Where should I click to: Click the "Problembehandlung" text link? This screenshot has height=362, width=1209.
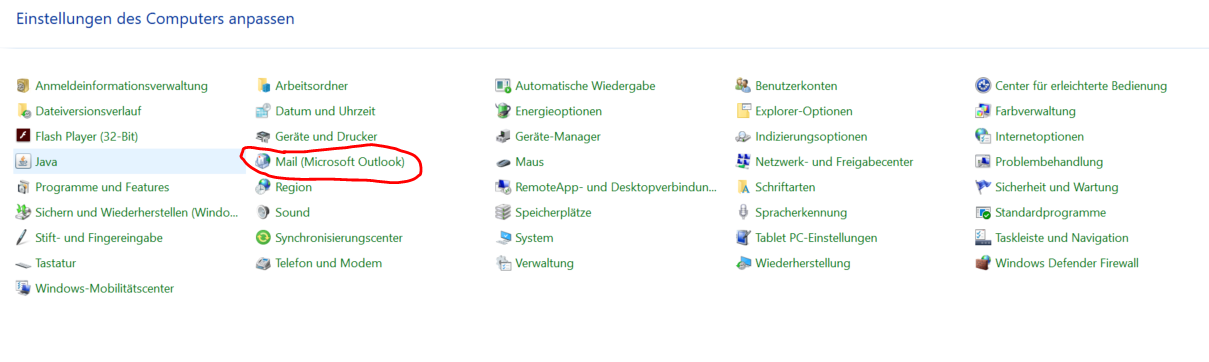point(1049,162)
